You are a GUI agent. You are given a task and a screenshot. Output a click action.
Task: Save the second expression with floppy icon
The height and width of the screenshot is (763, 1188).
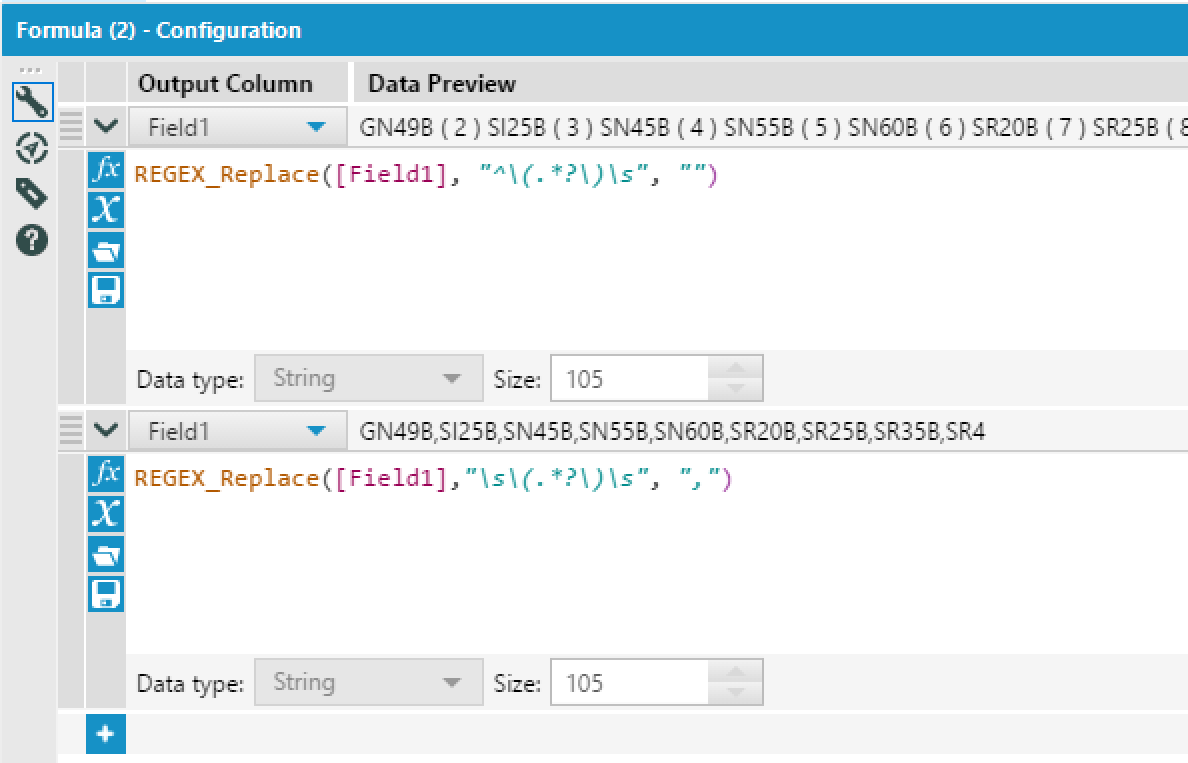tap(106, 594)
